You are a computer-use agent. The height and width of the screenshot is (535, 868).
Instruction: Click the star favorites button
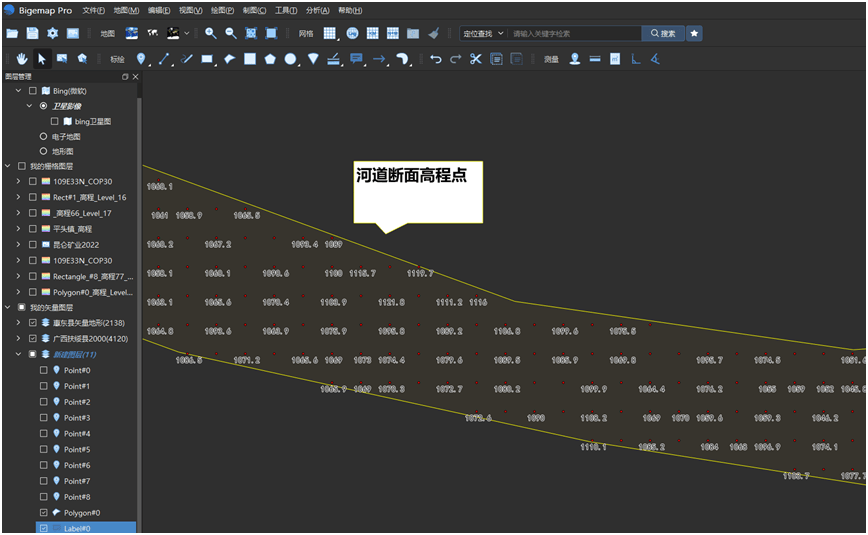pyautogui.click(x=694, y=33)
